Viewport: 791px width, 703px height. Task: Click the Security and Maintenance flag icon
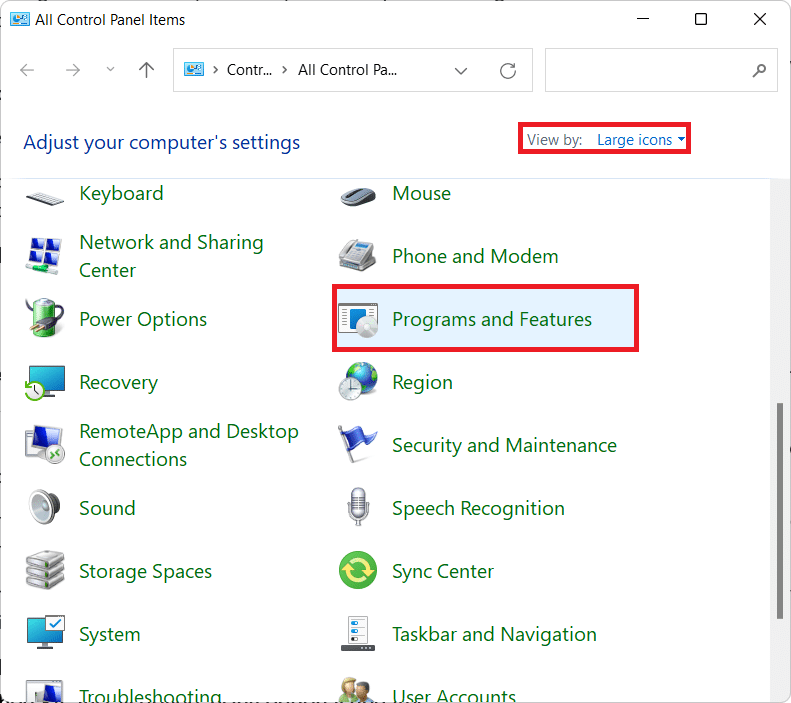point(357,446)
